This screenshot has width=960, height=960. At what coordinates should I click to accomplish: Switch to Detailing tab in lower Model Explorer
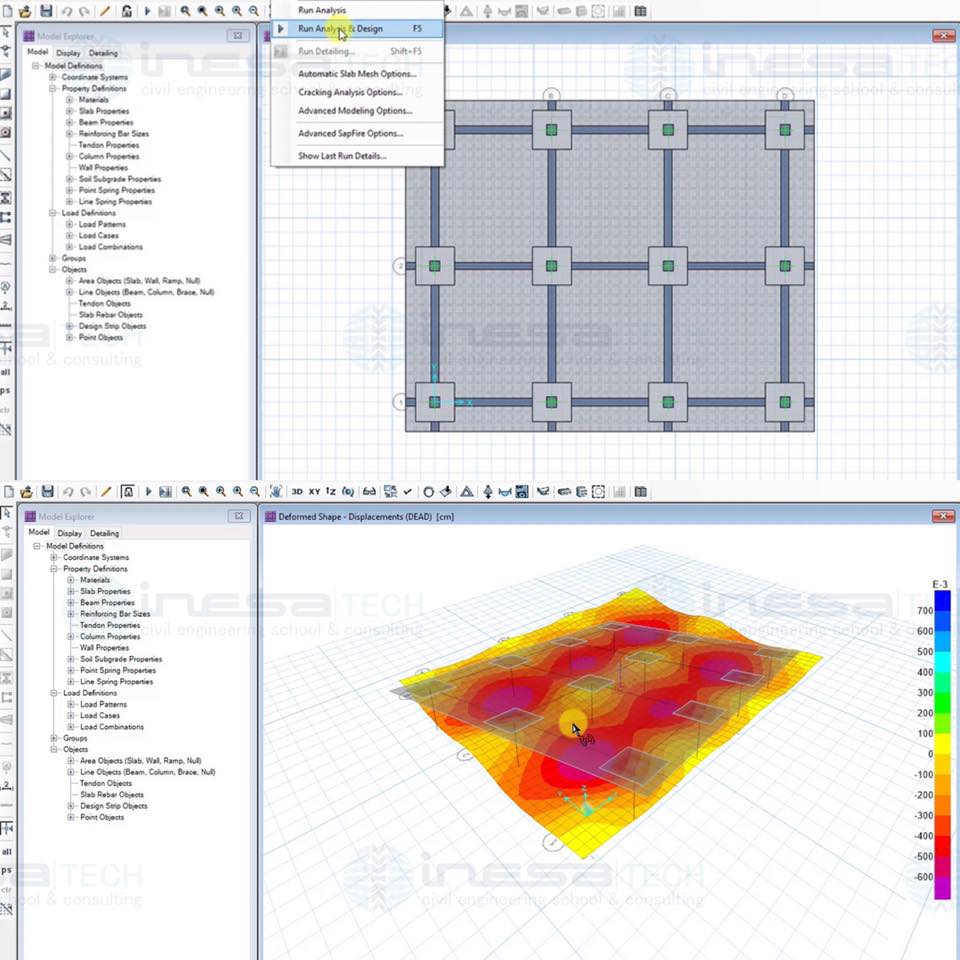pos(104,533)
